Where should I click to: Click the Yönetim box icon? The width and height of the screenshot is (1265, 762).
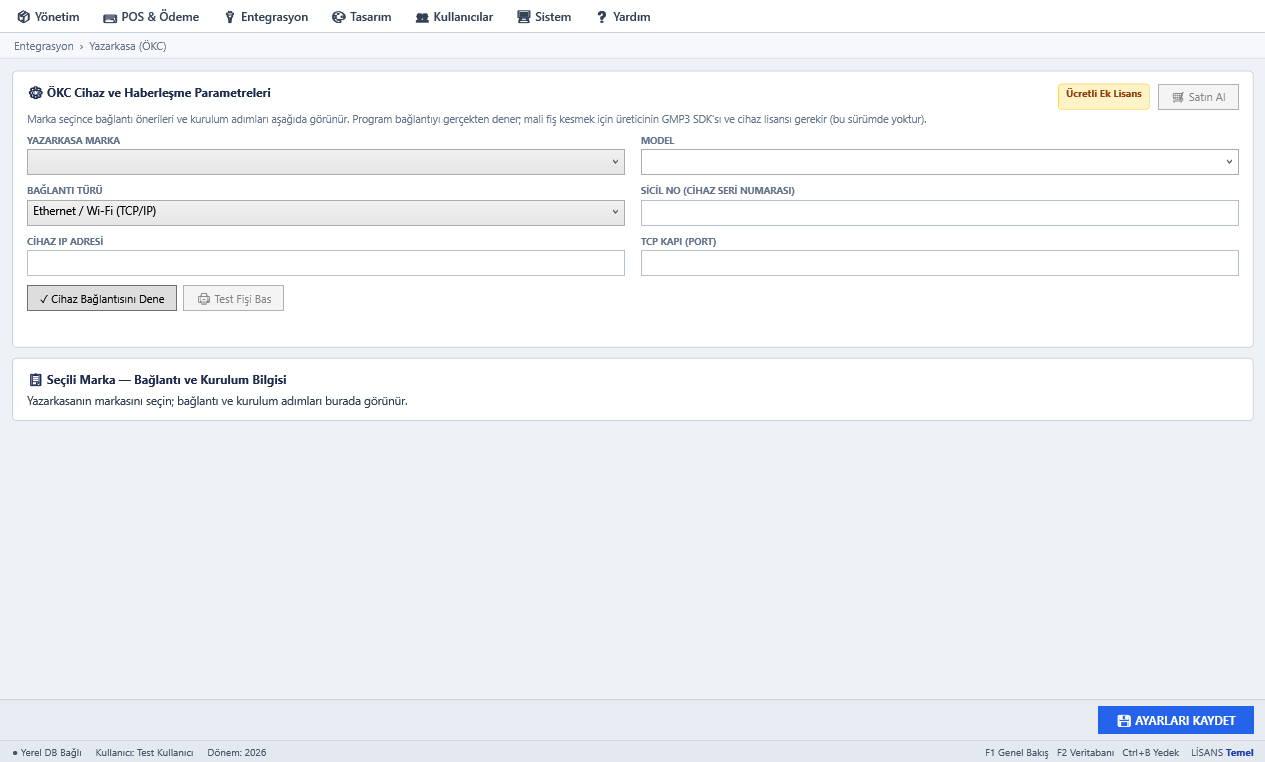click(x=23, y=17)
